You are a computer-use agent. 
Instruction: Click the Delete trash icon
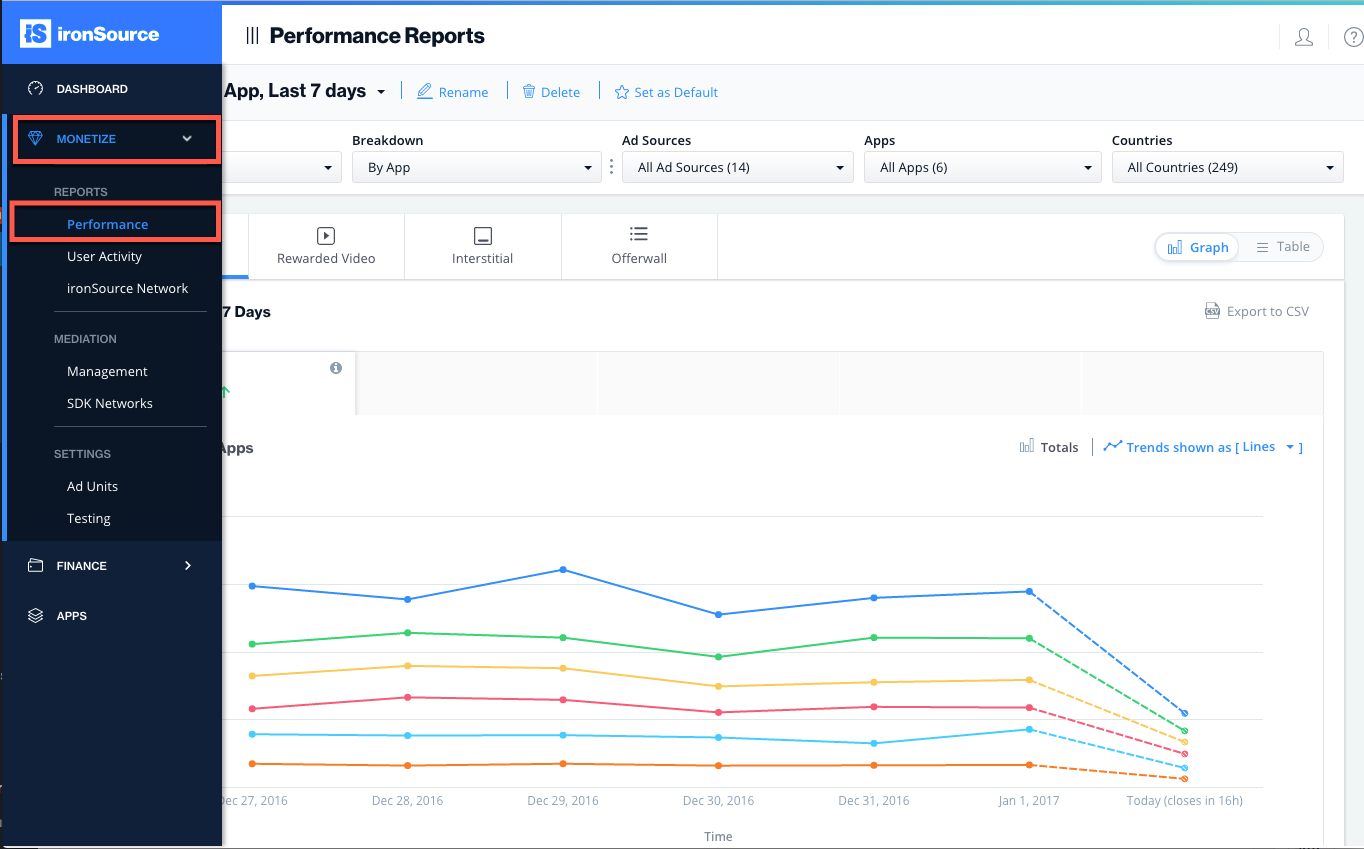coord(528,91)
